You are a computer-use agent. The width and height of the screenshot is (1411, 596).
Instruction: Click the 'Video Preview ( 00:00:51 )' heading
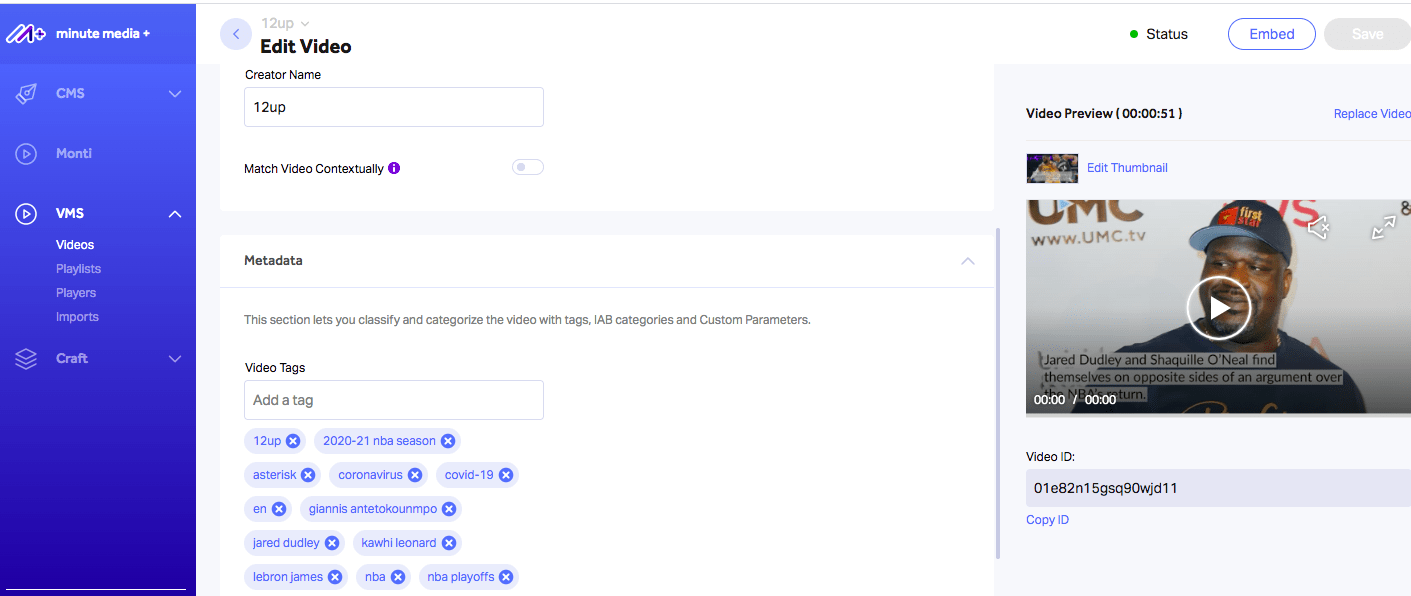coord(1104,114)
